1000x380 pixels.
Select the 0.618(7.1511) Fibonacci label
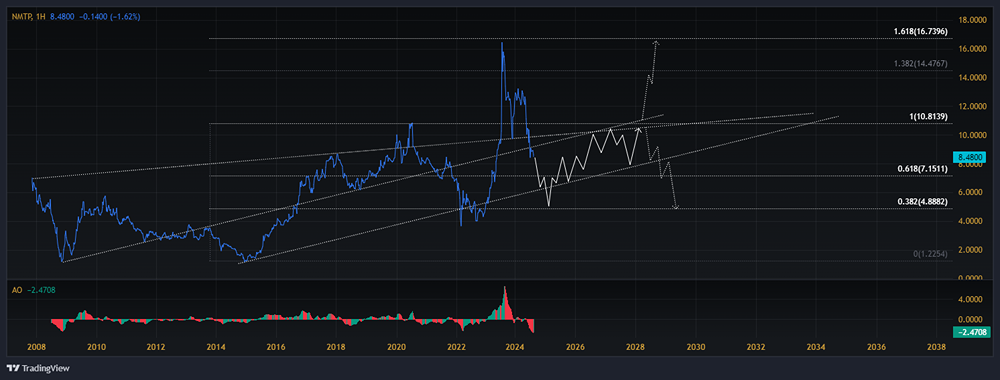click(923, 169)
